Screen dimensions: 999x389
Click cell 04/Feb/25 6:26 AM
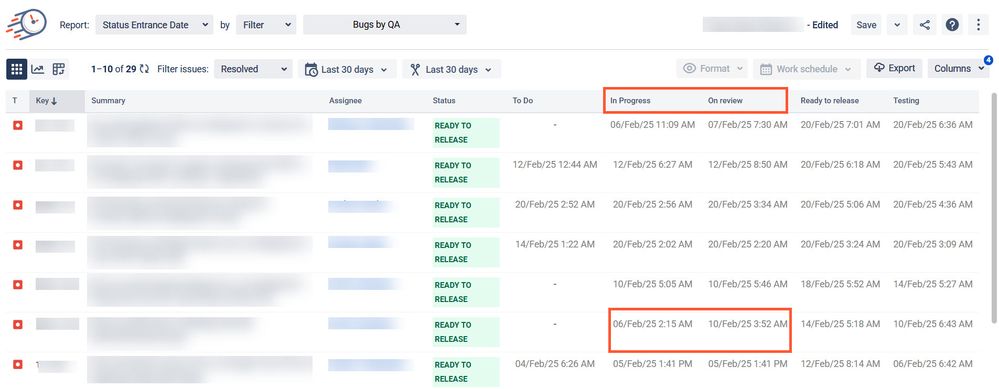(x=555, y=364)
